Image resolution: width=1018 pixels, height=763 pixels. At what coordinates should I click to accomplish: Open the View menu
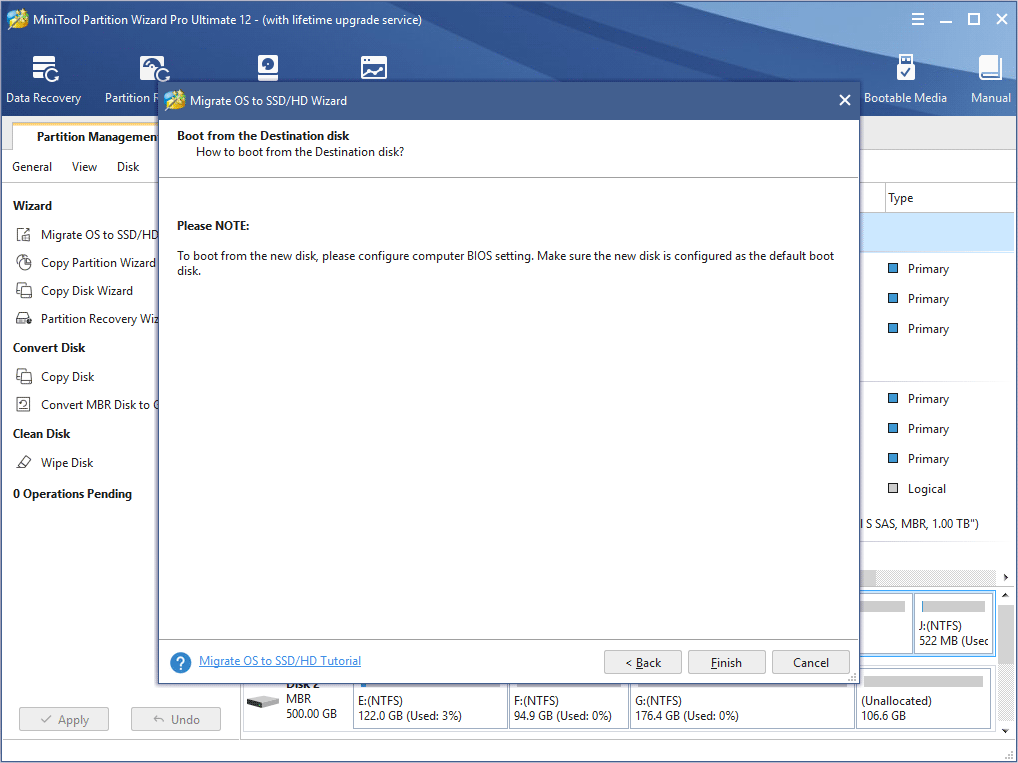[84, 167]
